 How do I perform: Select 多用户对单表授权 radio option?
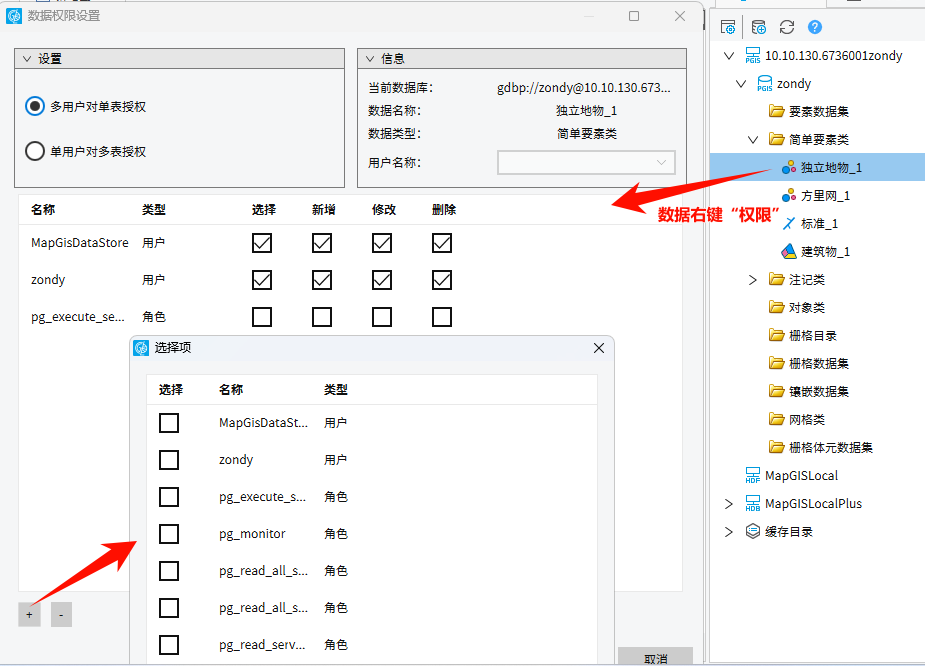coord(36,106)
